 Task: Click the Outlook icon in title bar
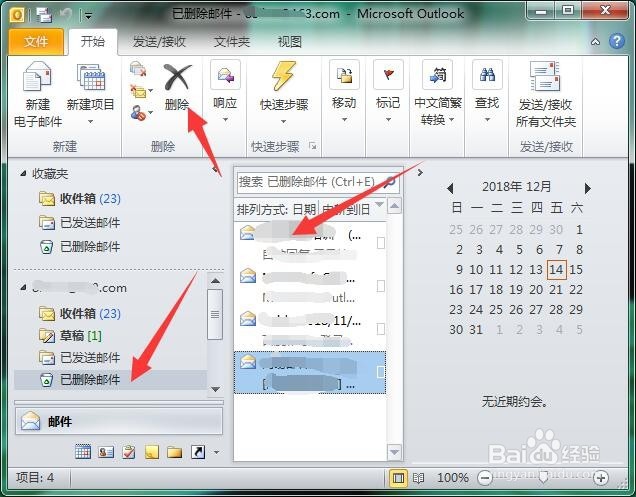click(x=16, y=15)
